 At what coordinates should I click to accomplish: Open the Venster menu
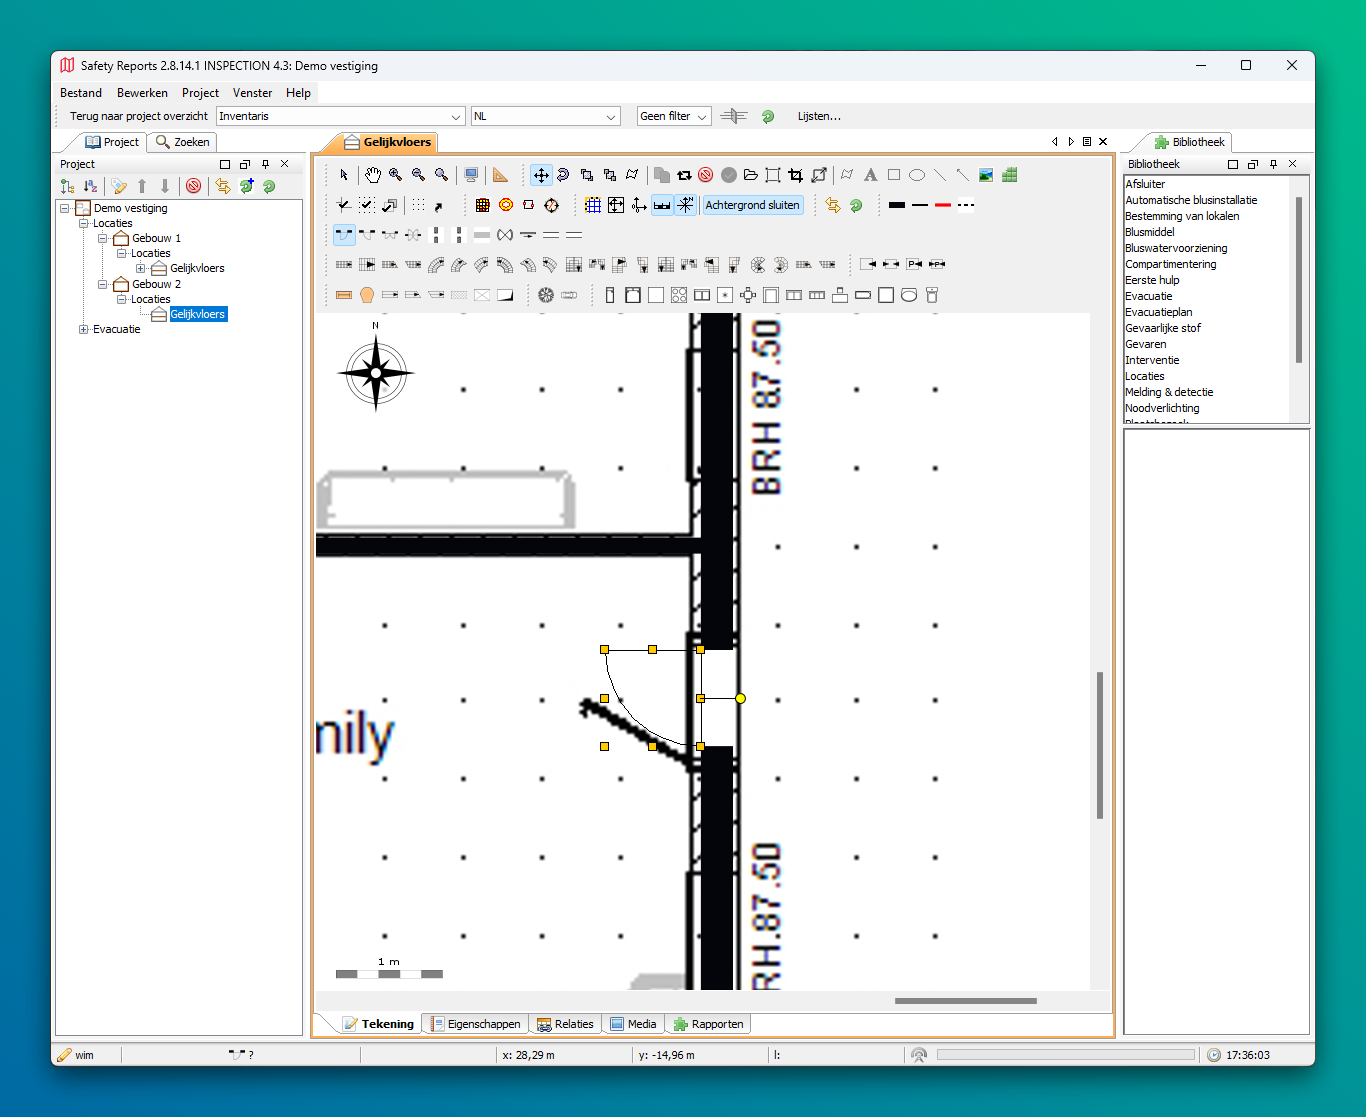[252, 93]
